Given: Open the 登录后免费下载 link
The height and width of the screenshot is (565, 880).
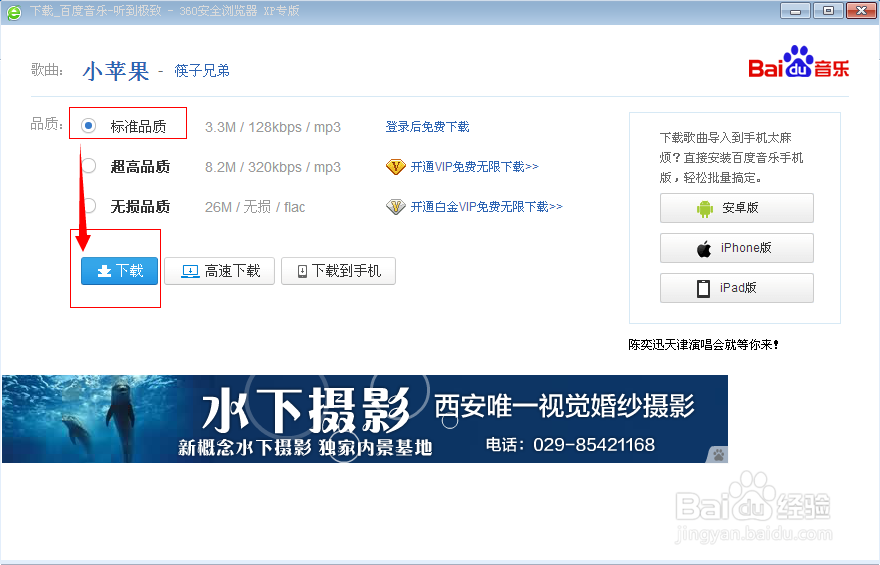Looking at the screenshot, I should [x=428, y=127].
